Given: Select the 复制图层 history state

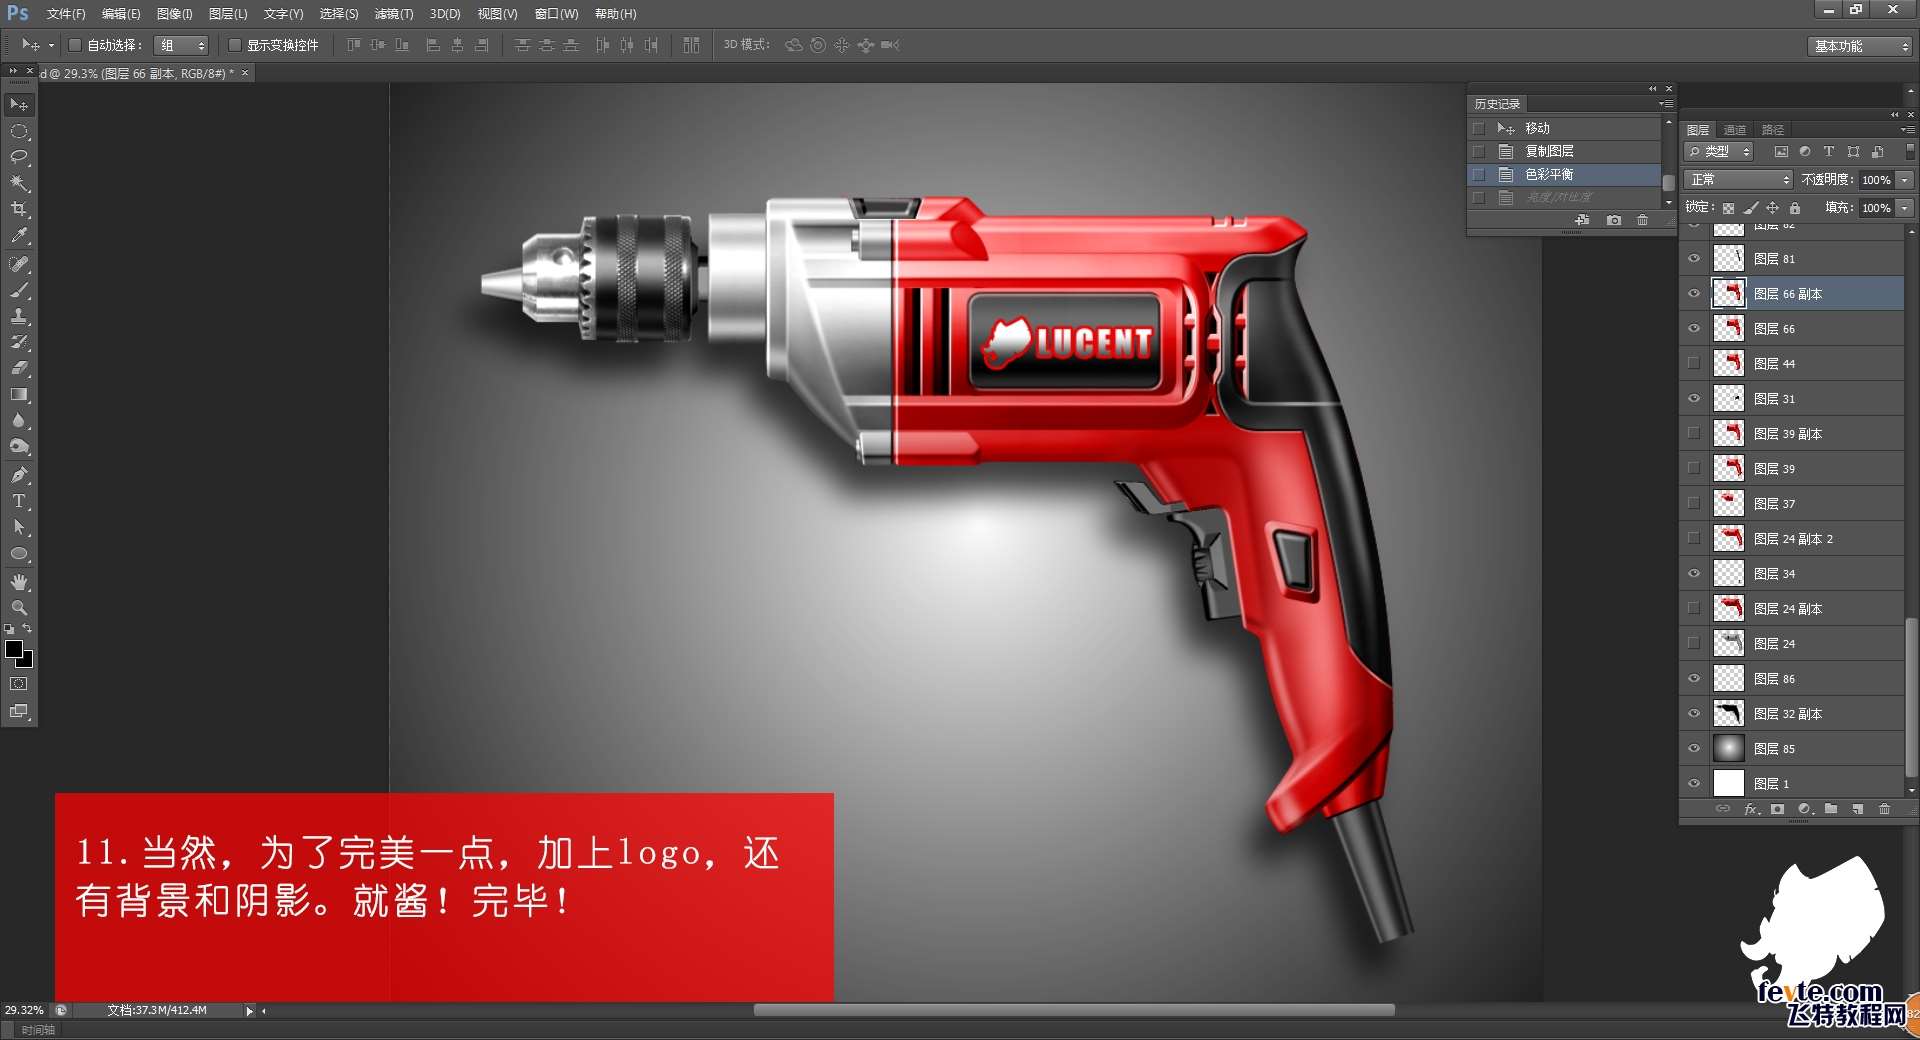Looking at the screenshot, I should (x=1549, y=151).
